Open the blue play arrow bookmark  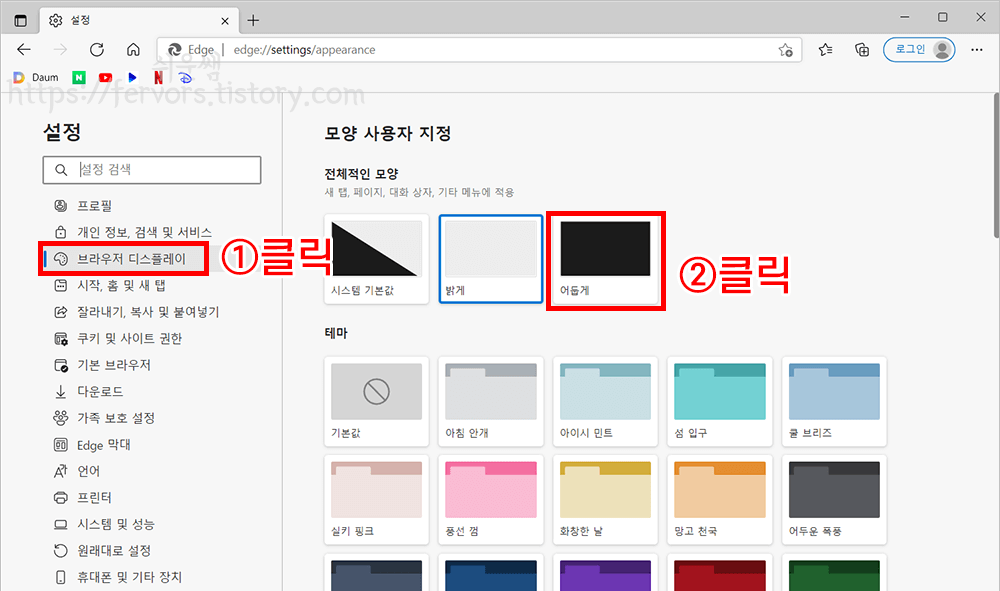point(132,78)
